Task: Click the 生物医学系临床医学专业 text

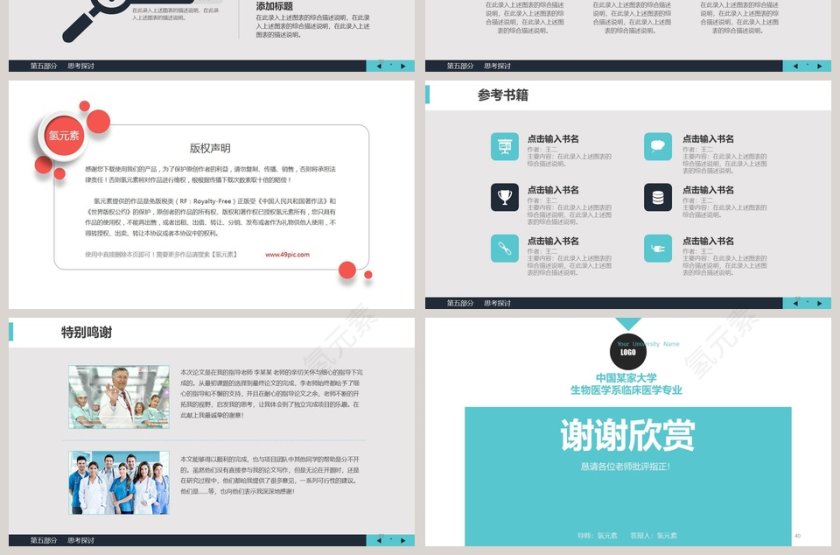Action: tap(626, 390)
